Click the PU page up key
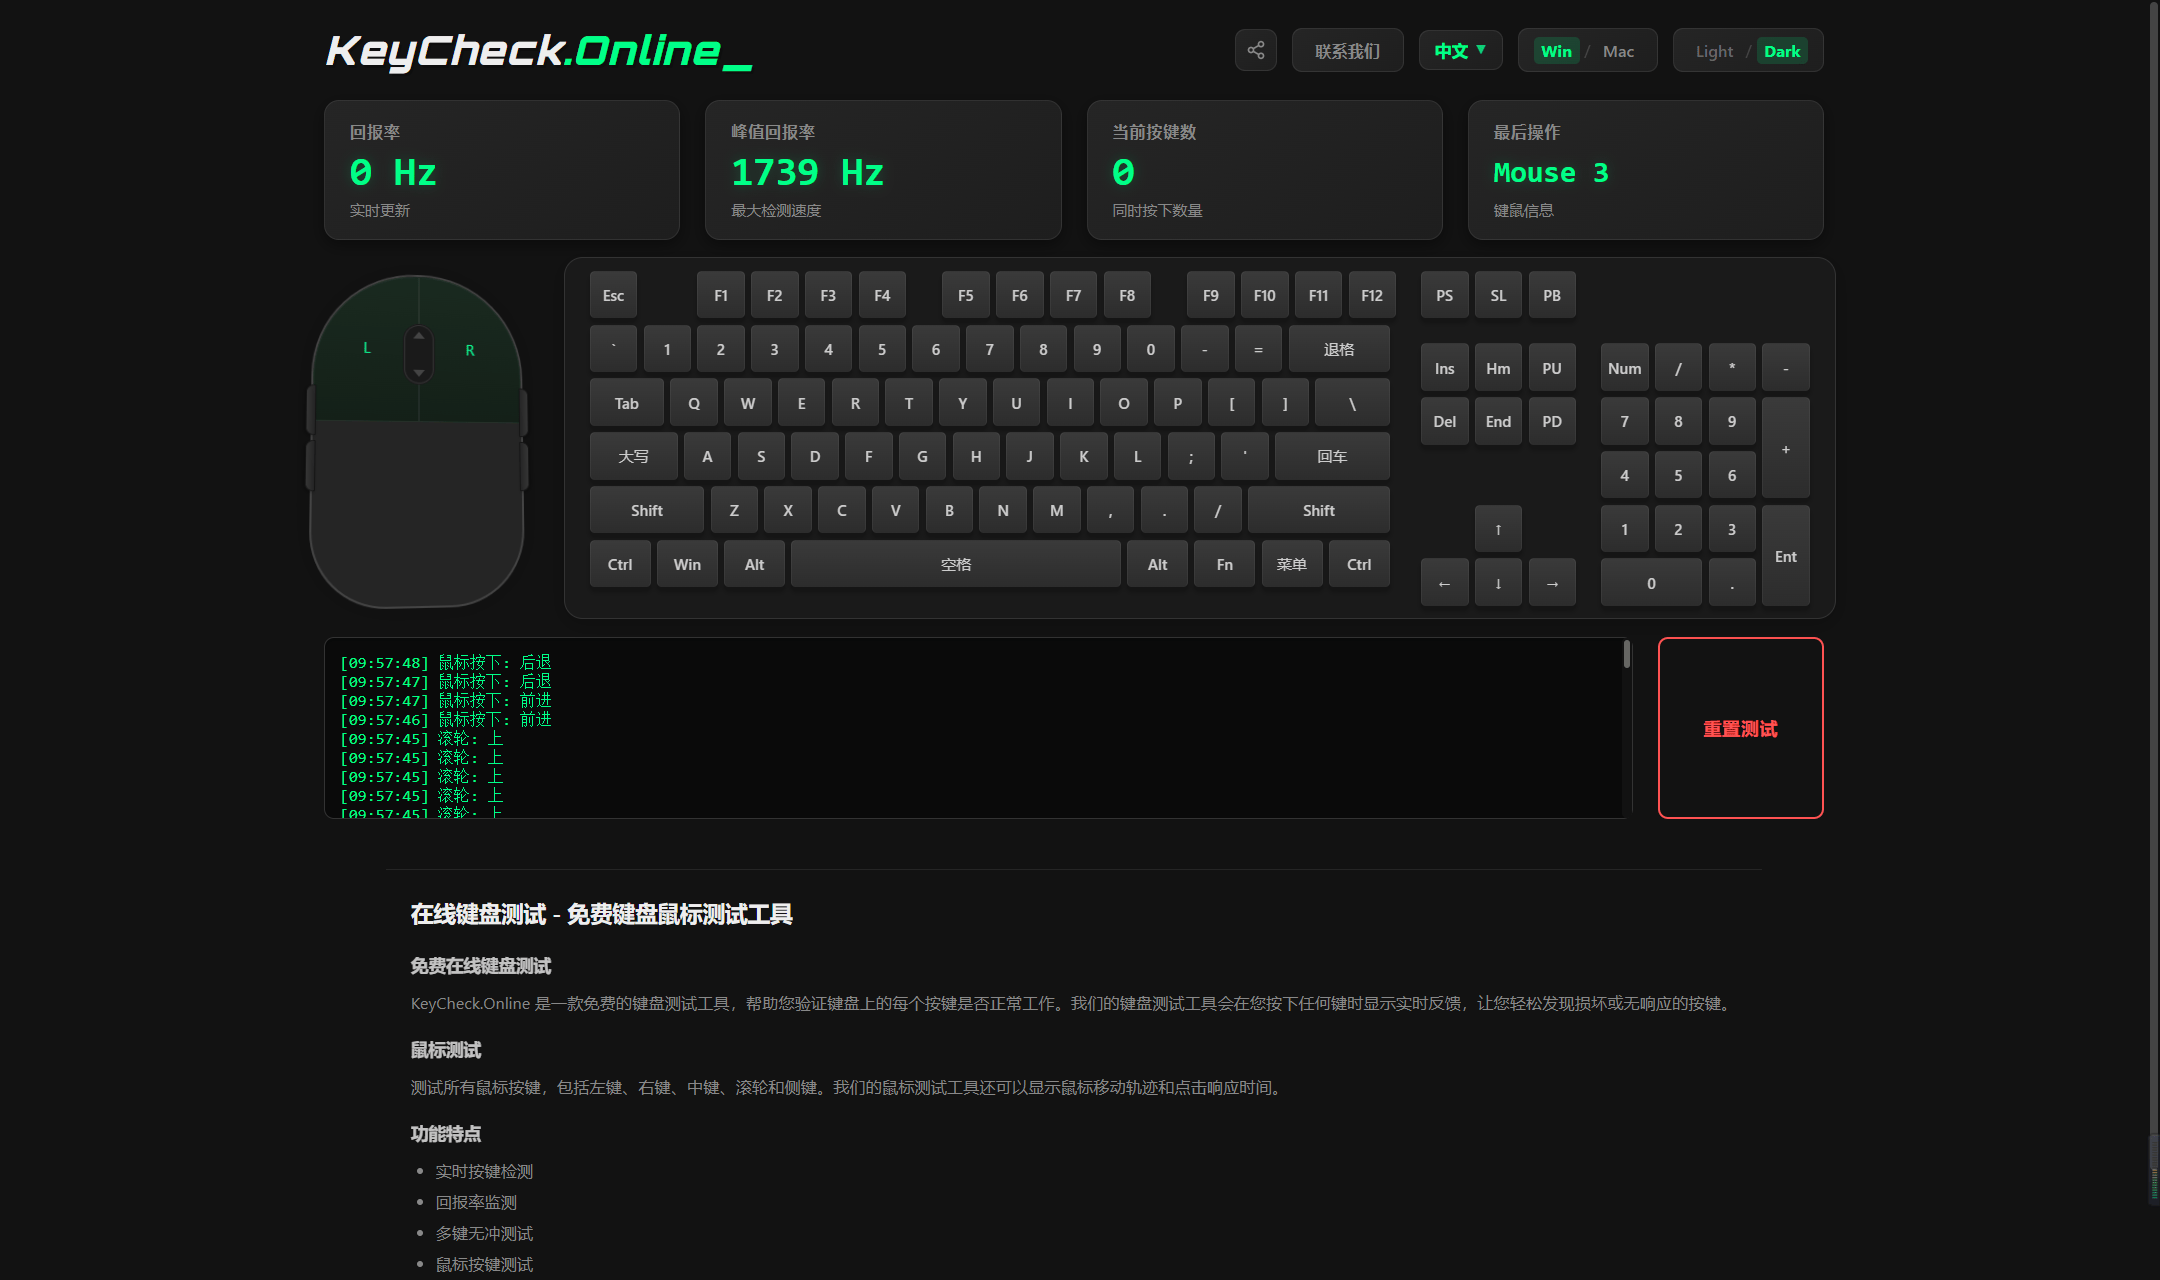The image size is (2160, 1280). pos(1552,368)
